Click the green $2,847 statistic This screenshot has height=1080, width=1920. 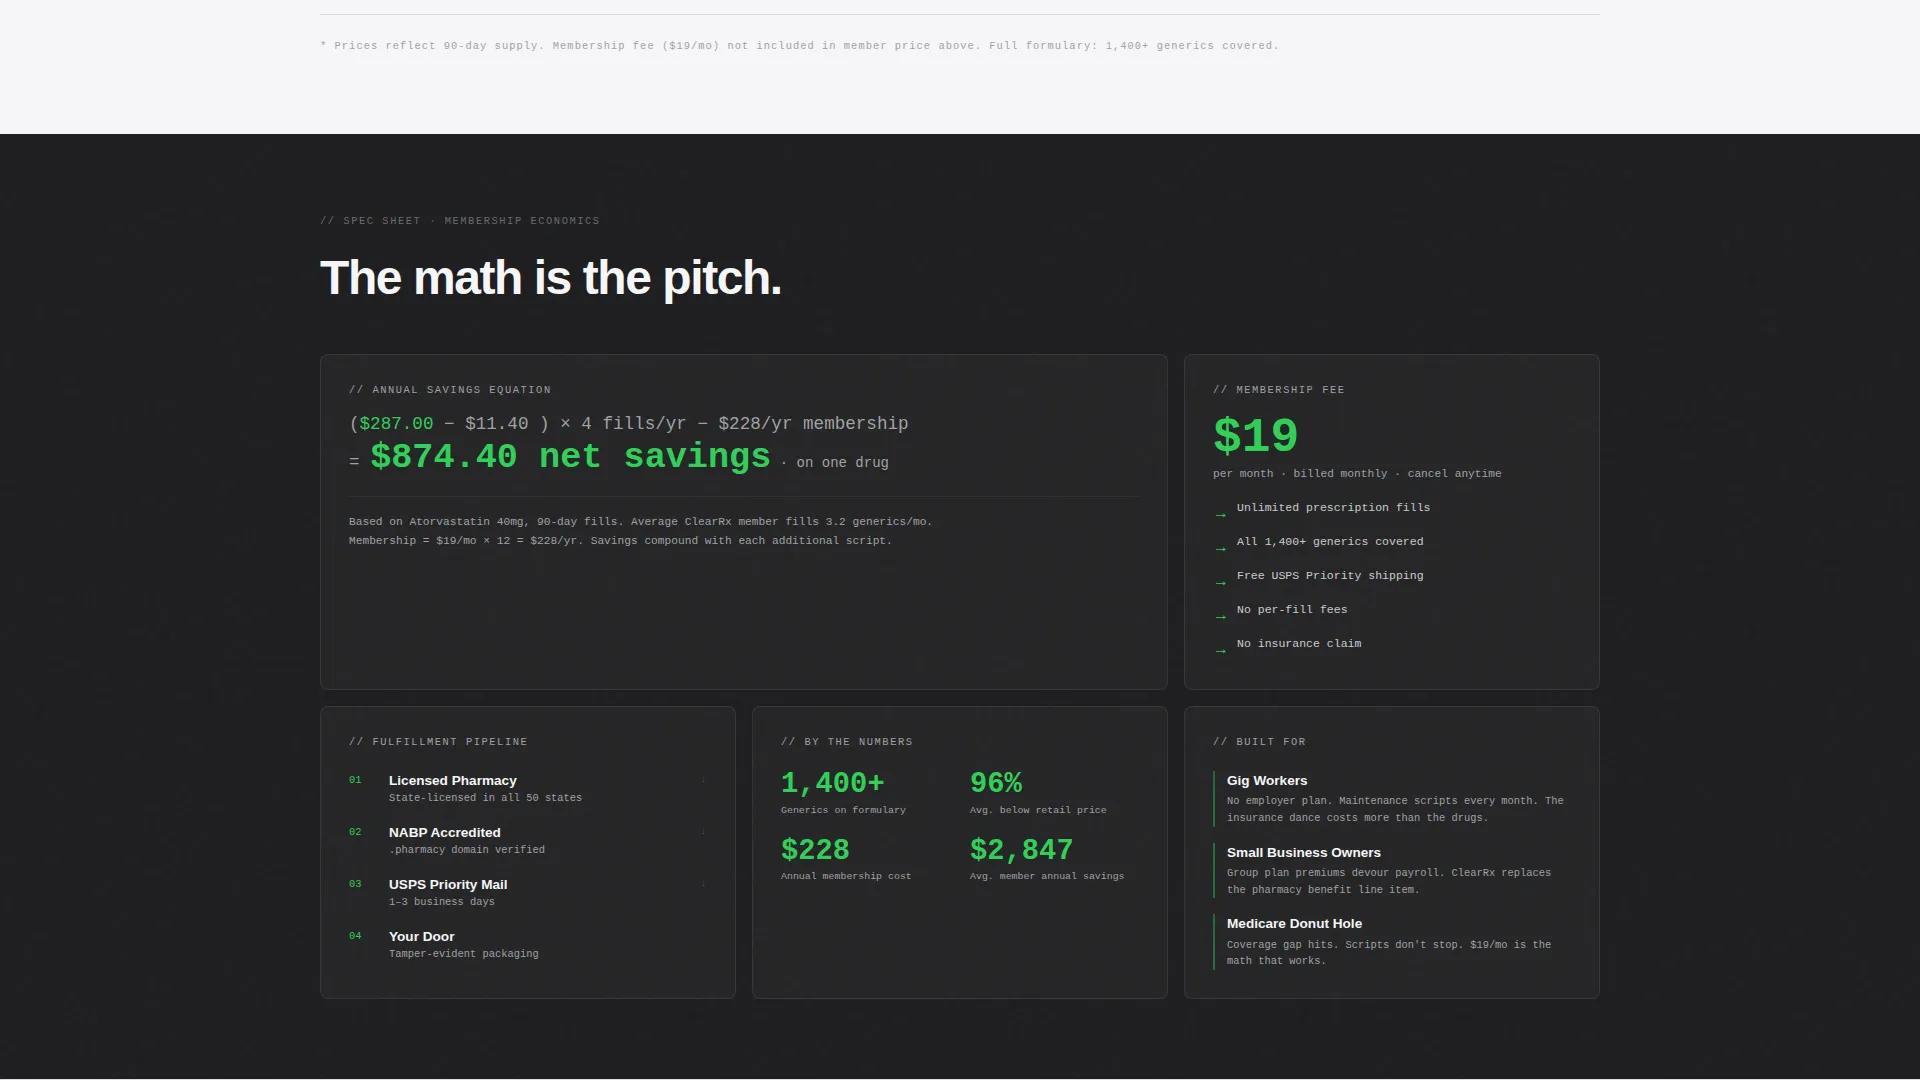[x=1021, y=850]
